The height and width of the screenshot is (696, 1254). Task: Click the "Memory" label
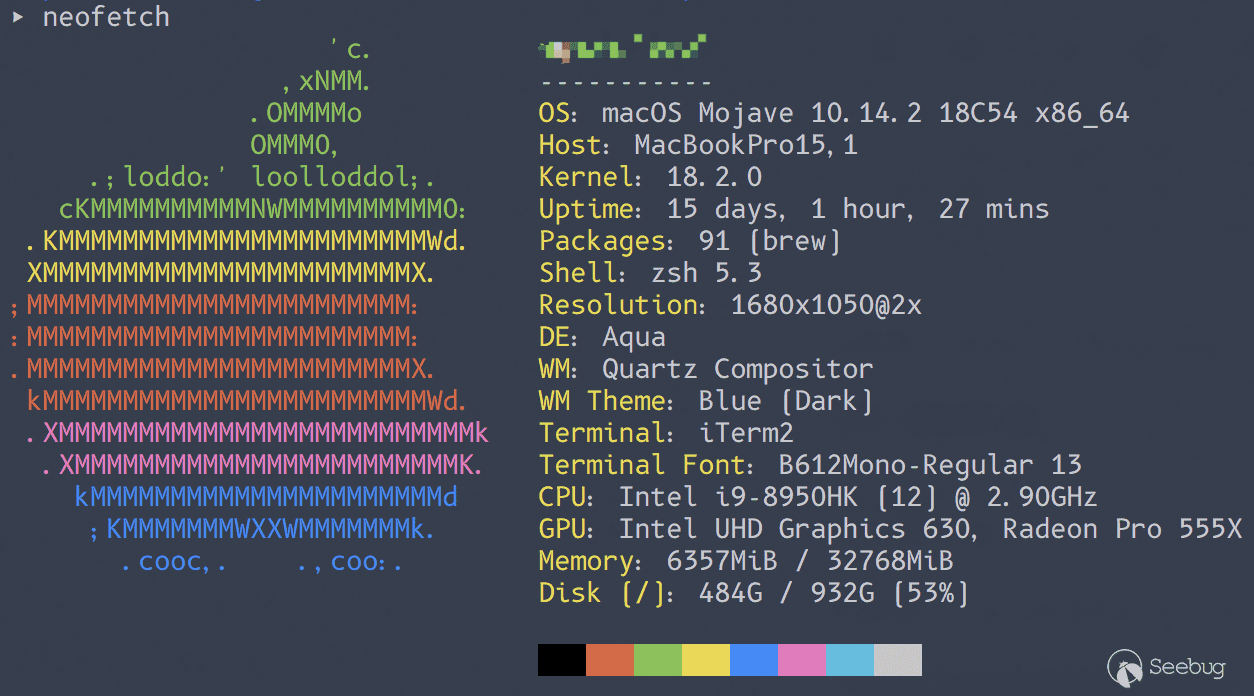pos(587,561)
